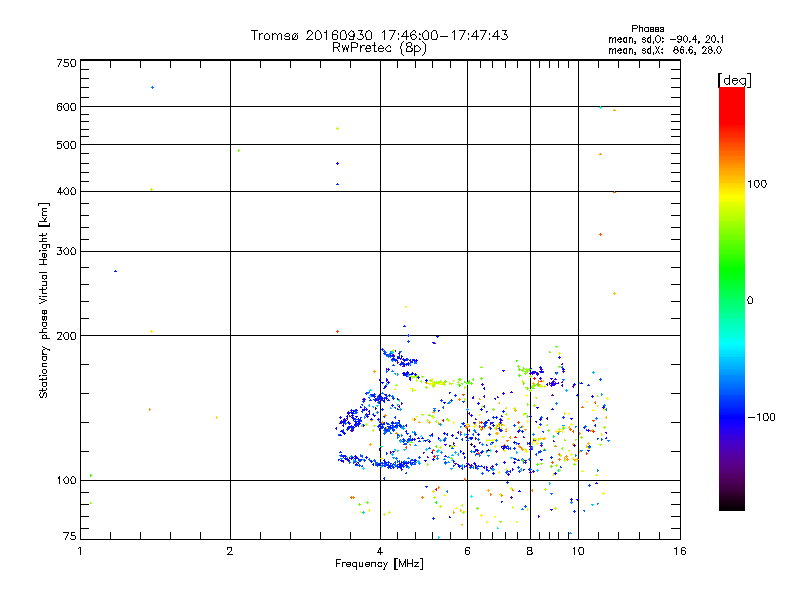Click the colorbar tick label '100'
This screenshot has width=800, height=600.
pyautogui.click(x=757, y=184)
